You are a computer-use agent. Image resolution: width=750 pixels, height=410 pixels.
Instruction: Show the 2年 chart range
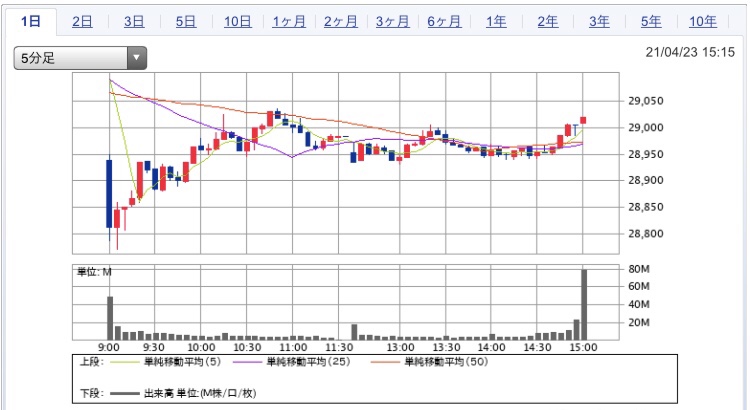pos(548,22)
